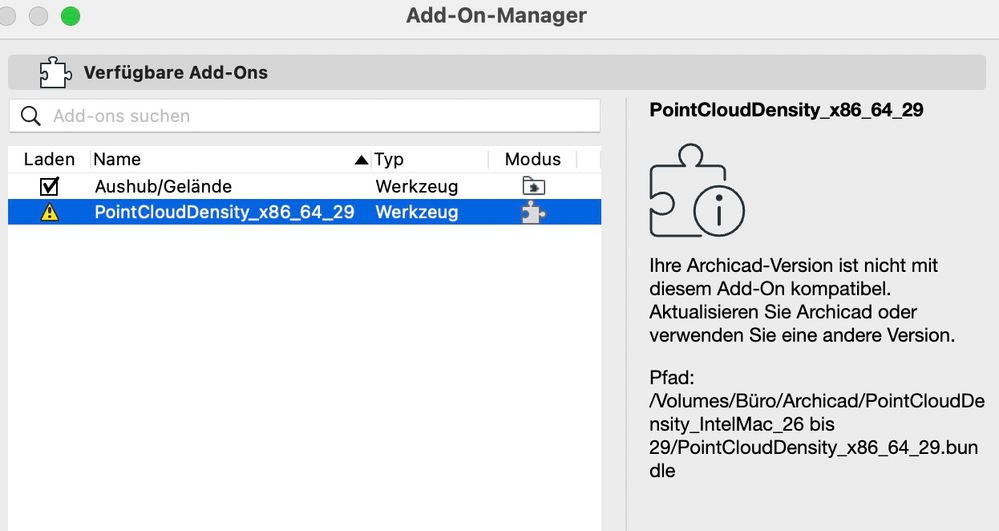This screenshot has height=531, width=999.
Task: Focus the Add-ons suchen search field
Action: (x=305, y=116)
